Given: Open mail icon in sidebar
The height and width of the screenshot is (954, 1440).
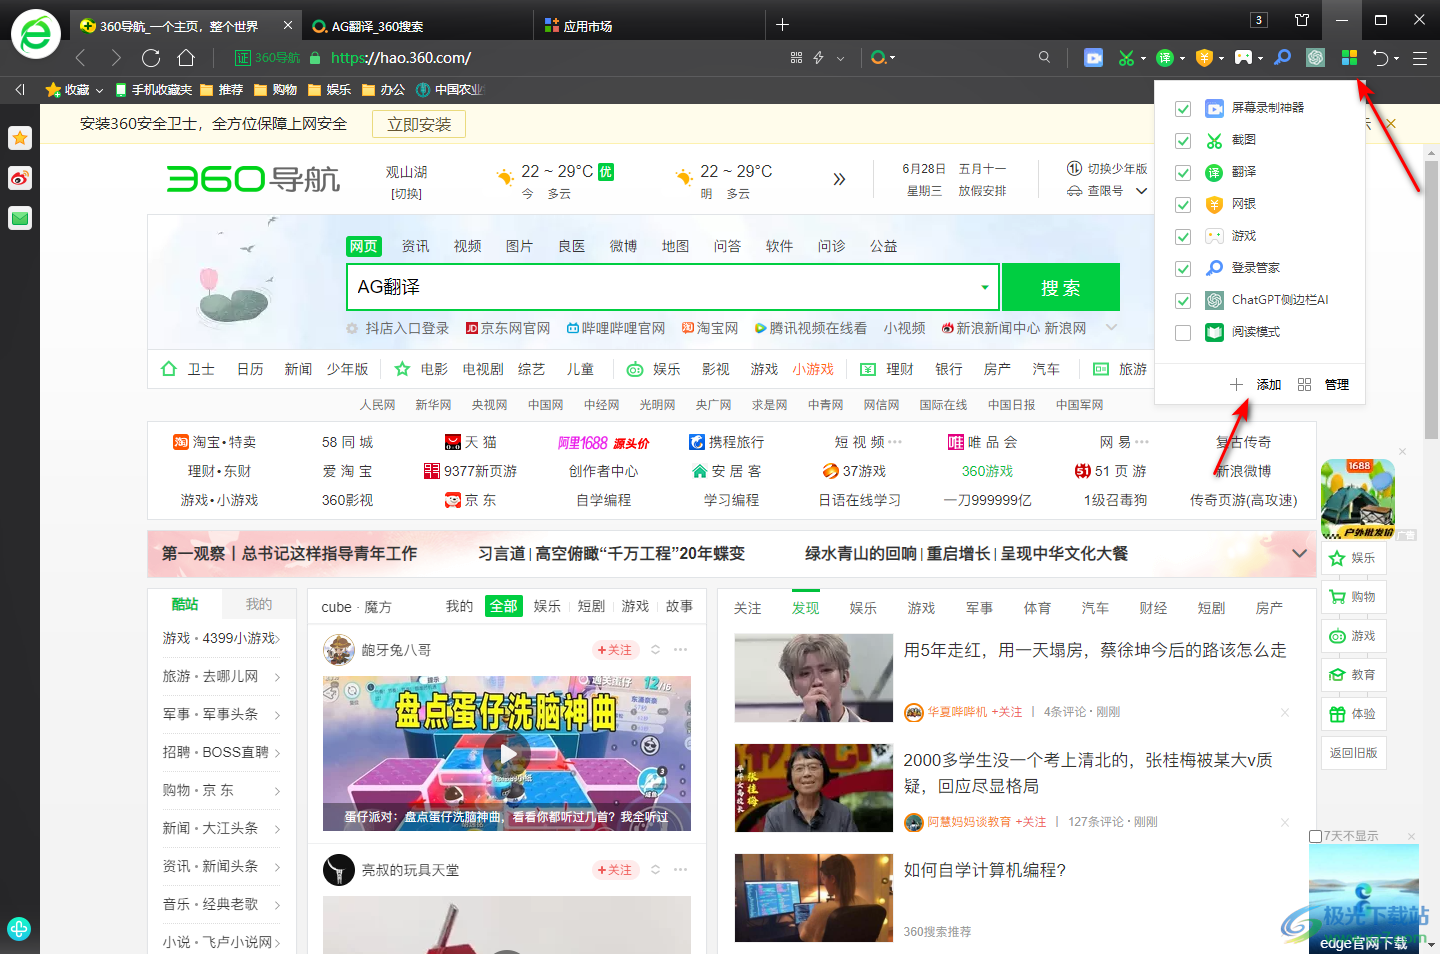Looking at the screenshot, I should point(20,218).
